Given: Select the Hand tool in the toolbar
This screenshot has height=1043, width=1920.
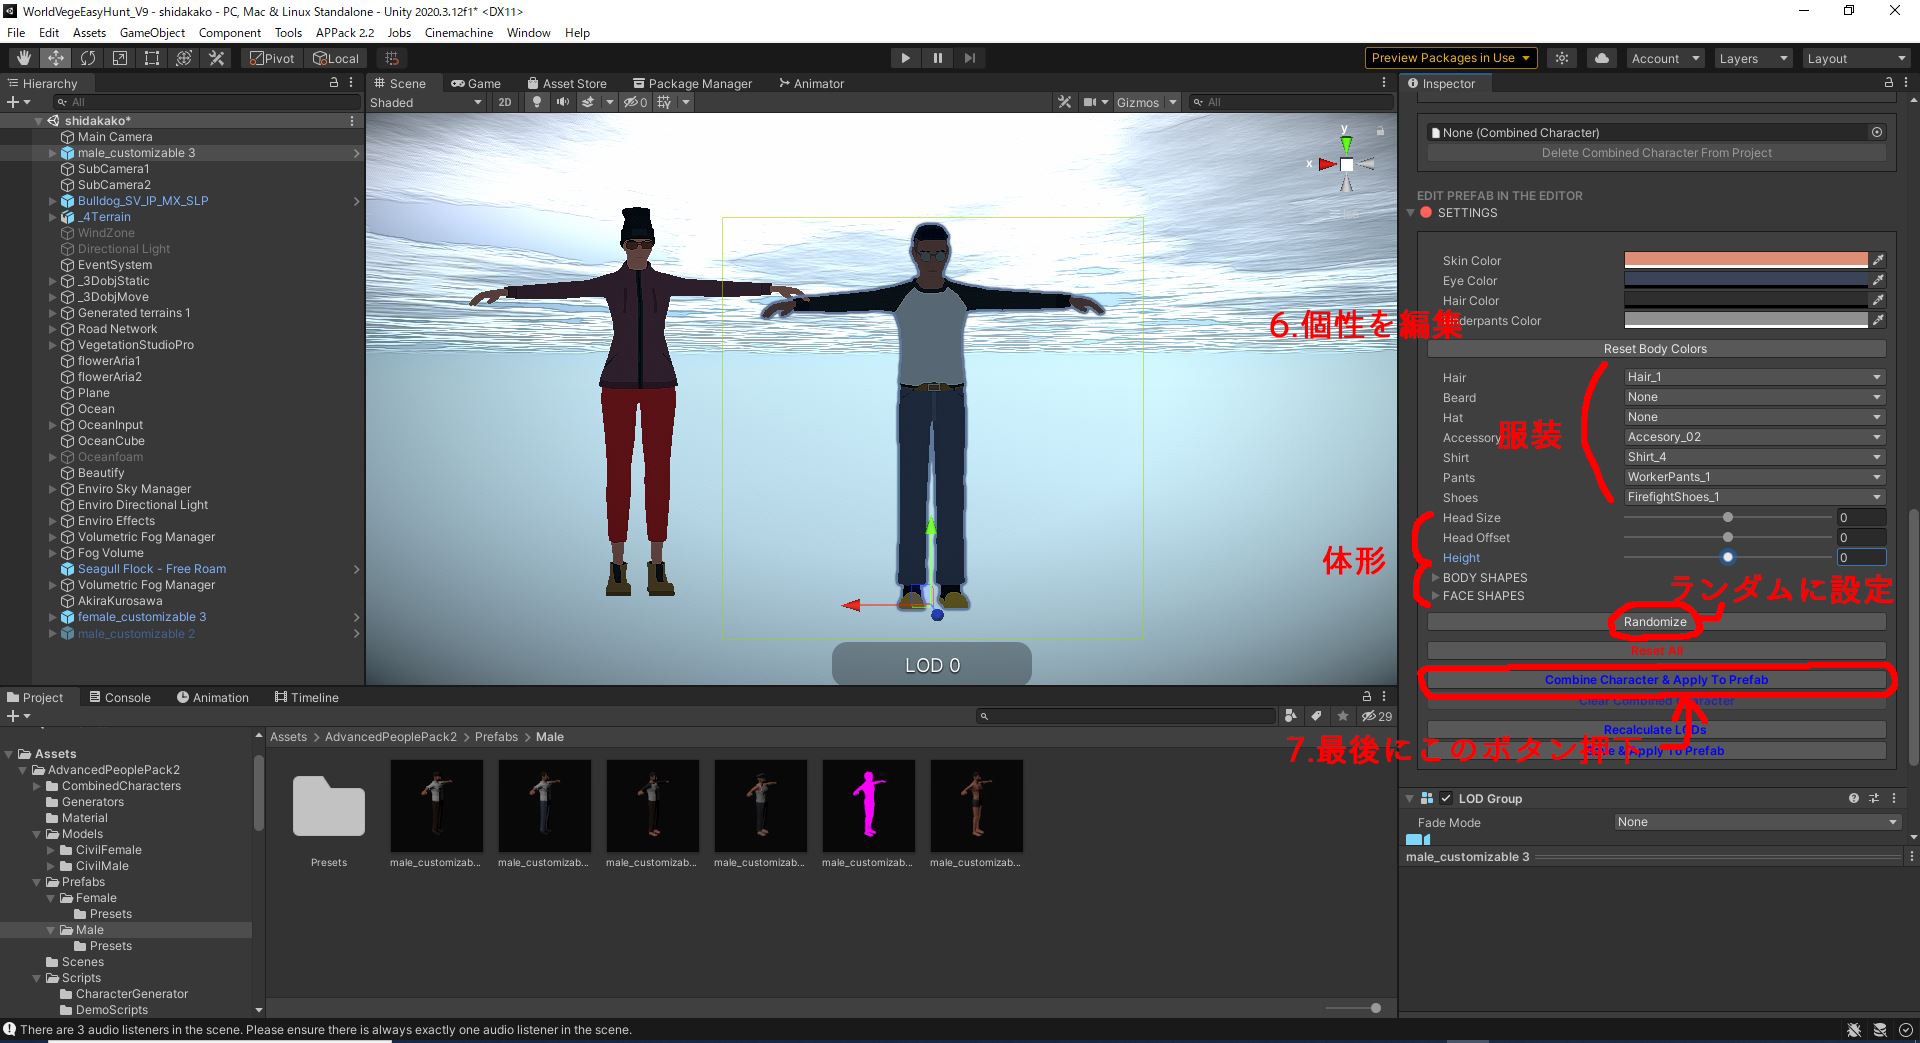Looking at the screenshot, I should tap(22, 57).
